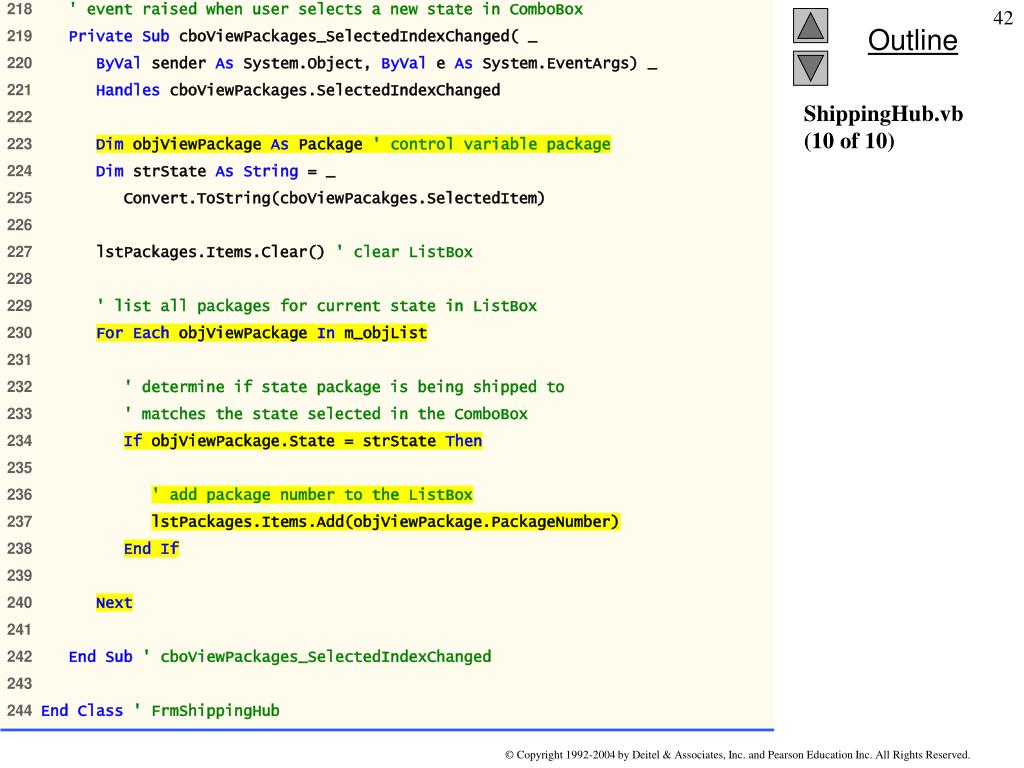Select the "Handles cboViewPackages.SelectedIndexChanged" line
Image resolution: width=1024 pixels, height=768 pixels.
click(298, 90)
